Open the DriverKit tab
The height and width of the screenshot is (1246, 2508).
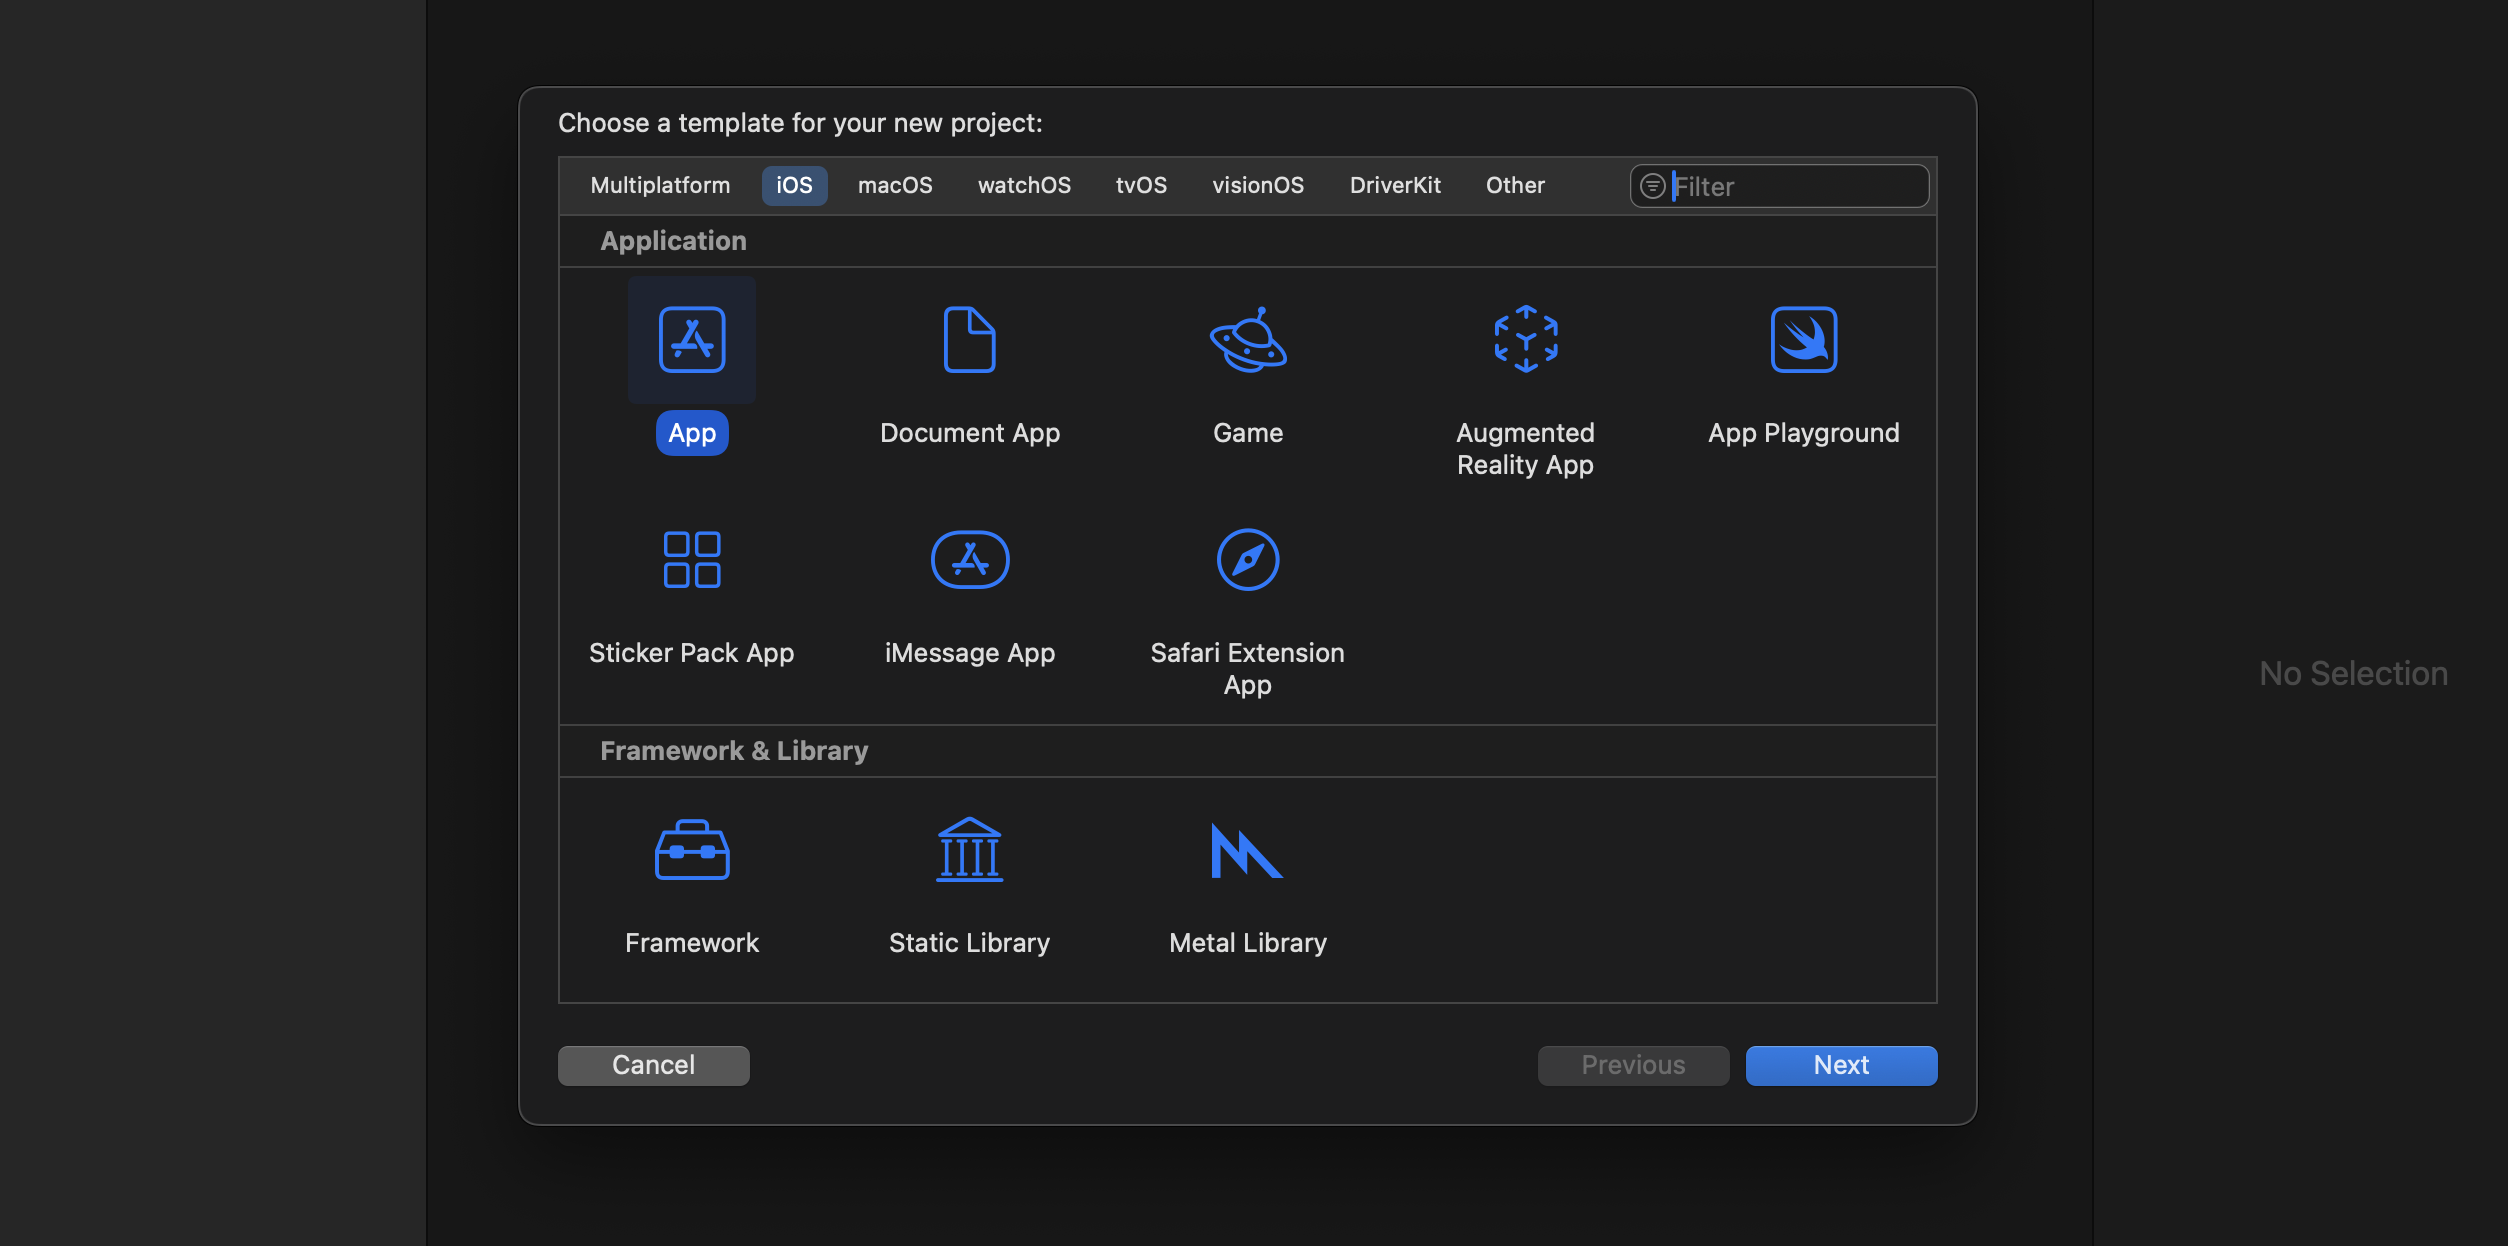point(1395,186)
